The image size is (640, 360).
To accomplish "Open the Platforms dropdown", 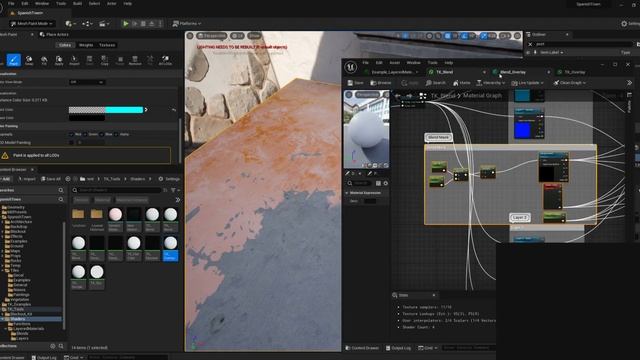I will [x=187, y=24].
